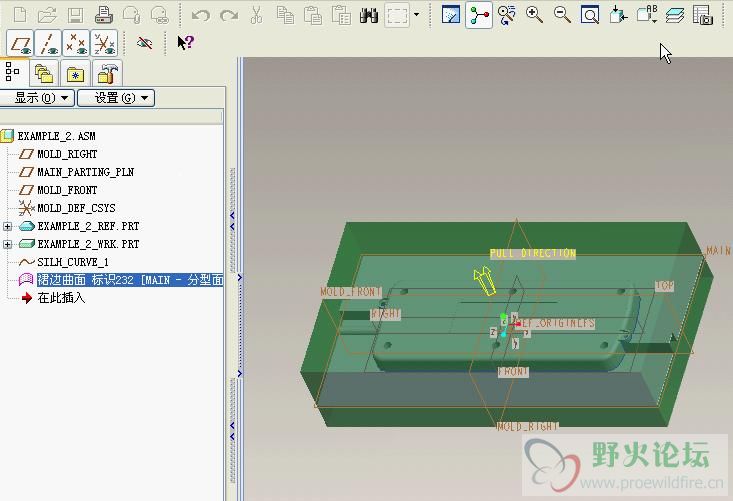Screen dimensions: 733x501
Task: Select EXAMPLE_2_REF.PRT part in tree
Action: [88, 226]
